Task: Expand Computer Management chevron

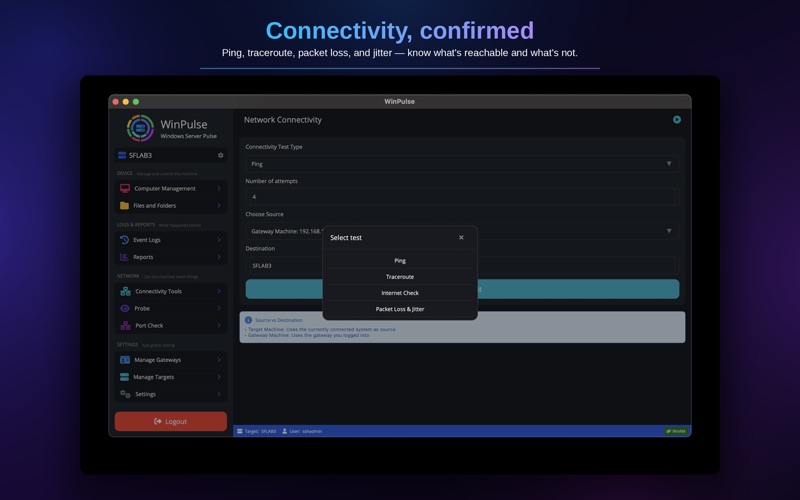Action: pos(219,188)
